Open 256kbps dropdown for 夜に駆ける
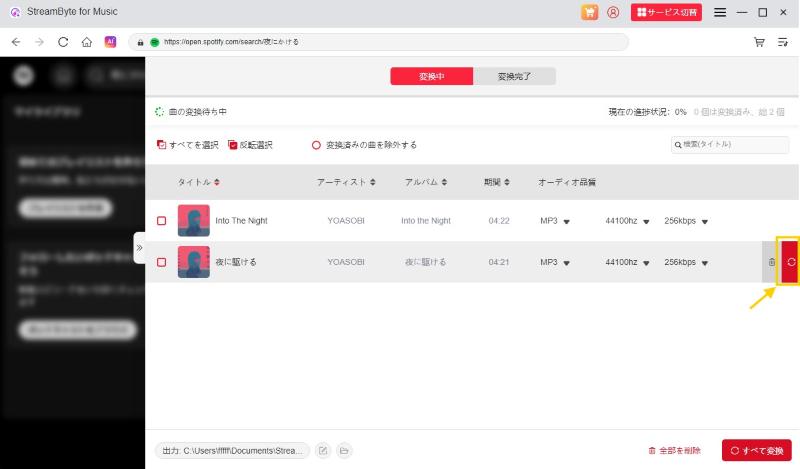Image resolution: width=800 pixels, height=469 pixels. (x=686, y=262)
